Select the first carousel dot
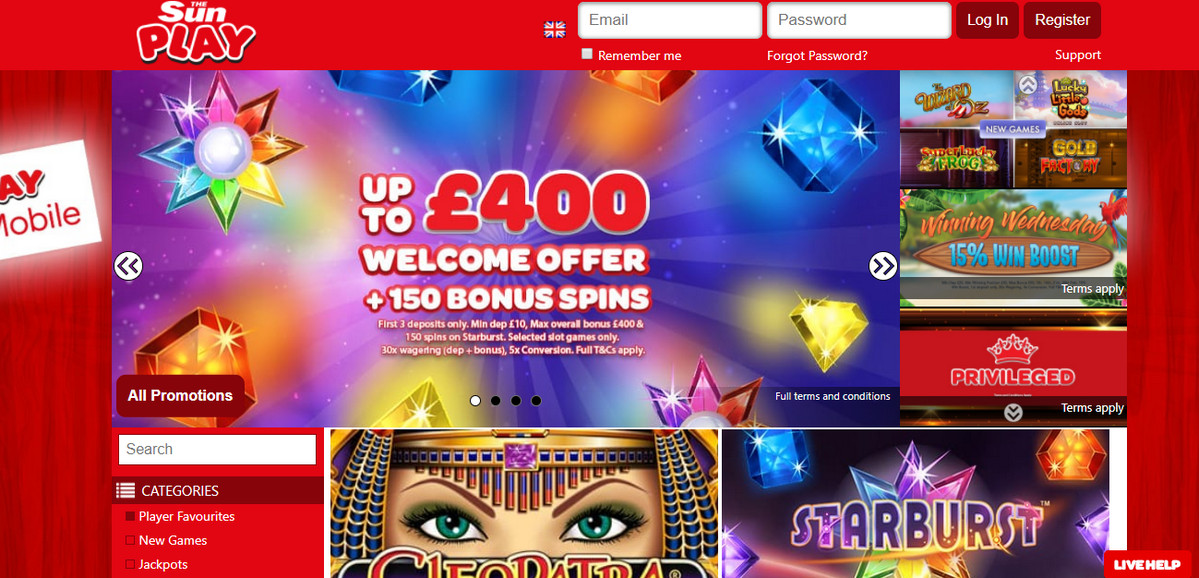 476,401
